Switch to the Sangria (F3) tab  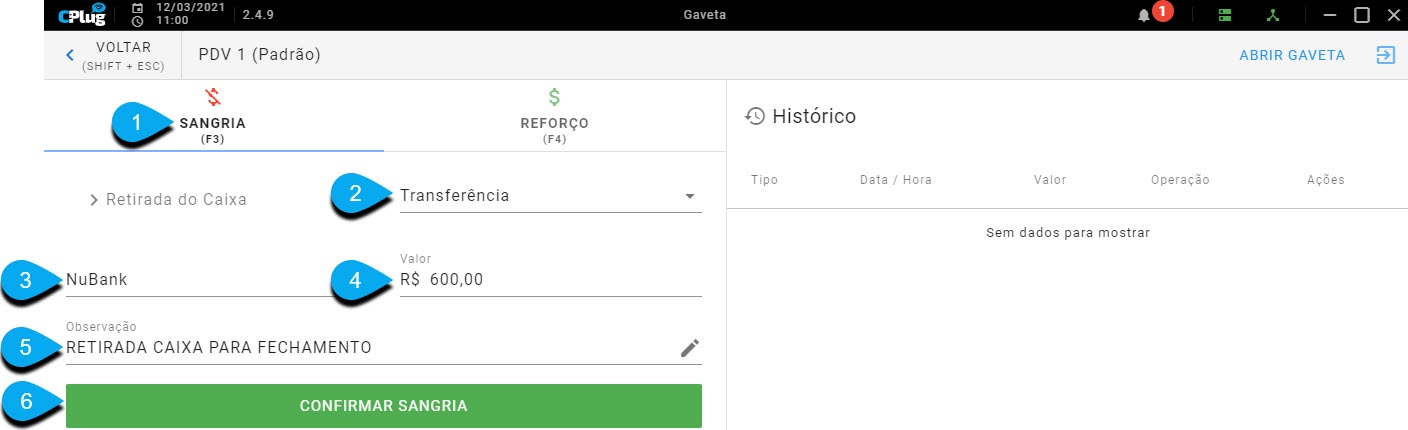tap(213, 116)
